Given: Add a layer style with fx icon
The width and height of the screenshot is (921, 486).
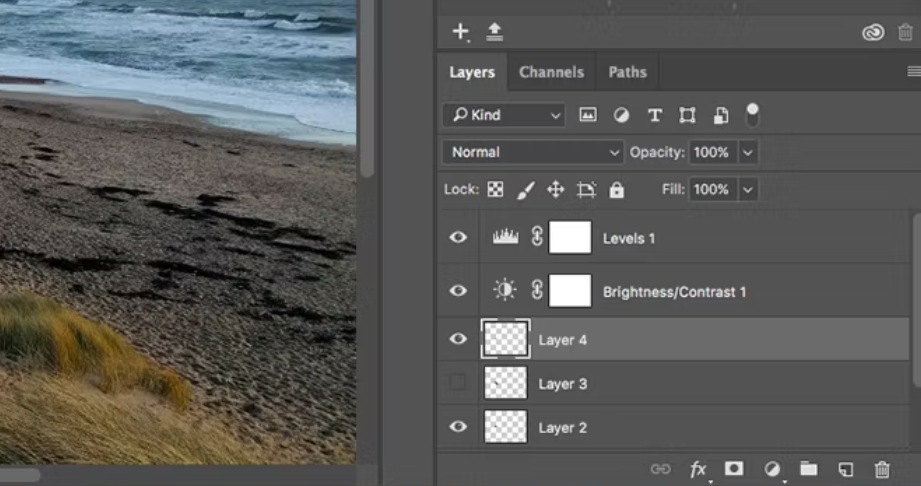Looking at the screenshot, I should click(698, 469).
